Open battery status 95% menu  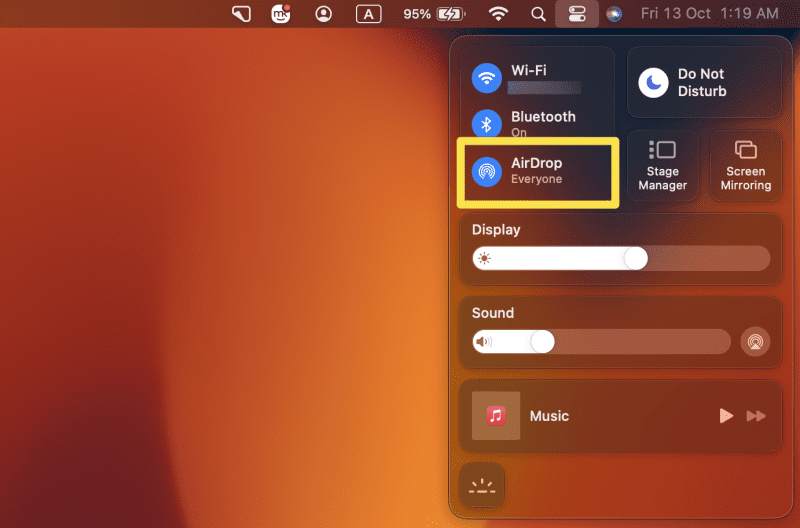(434, 14)
